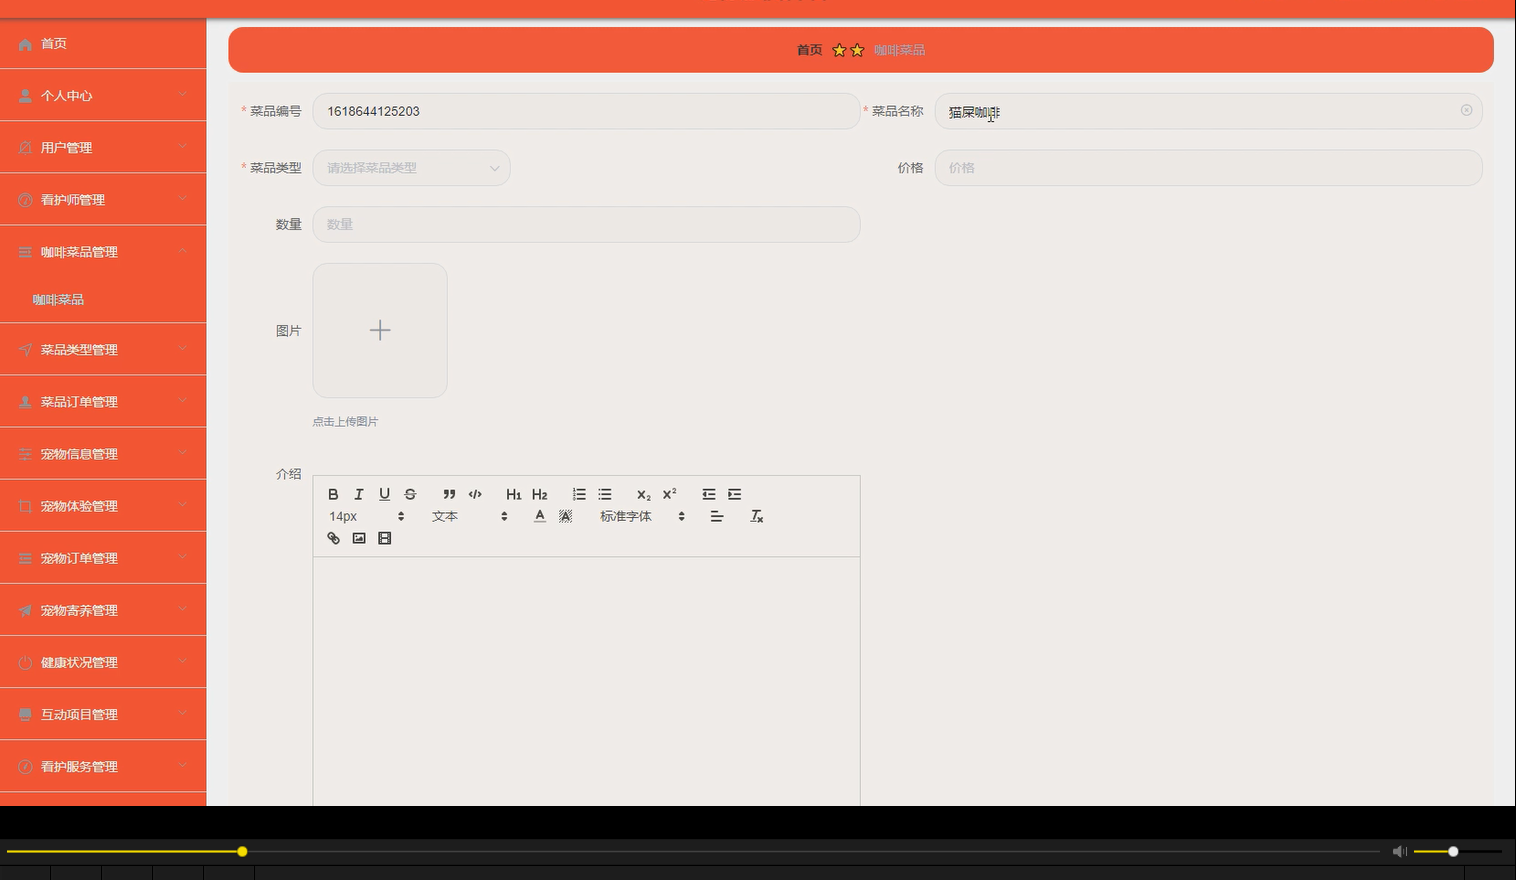
Task: Apply subscript formatting
Action: tap(644, 494)
